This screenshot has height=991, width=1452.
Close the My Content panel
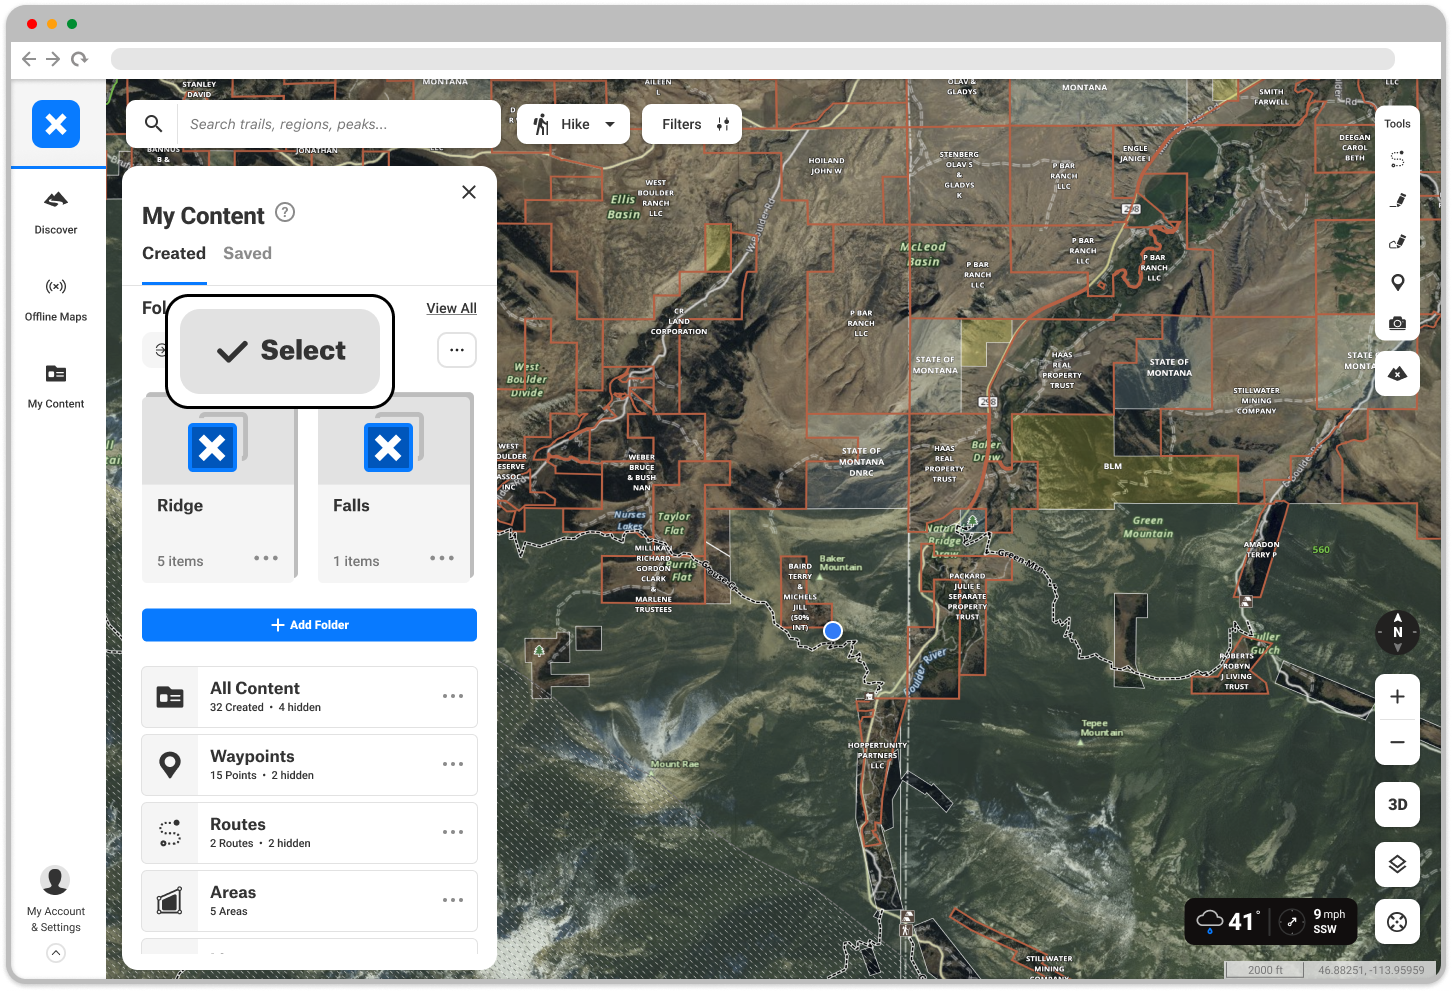pyautogui.click(x=469, y=192)
